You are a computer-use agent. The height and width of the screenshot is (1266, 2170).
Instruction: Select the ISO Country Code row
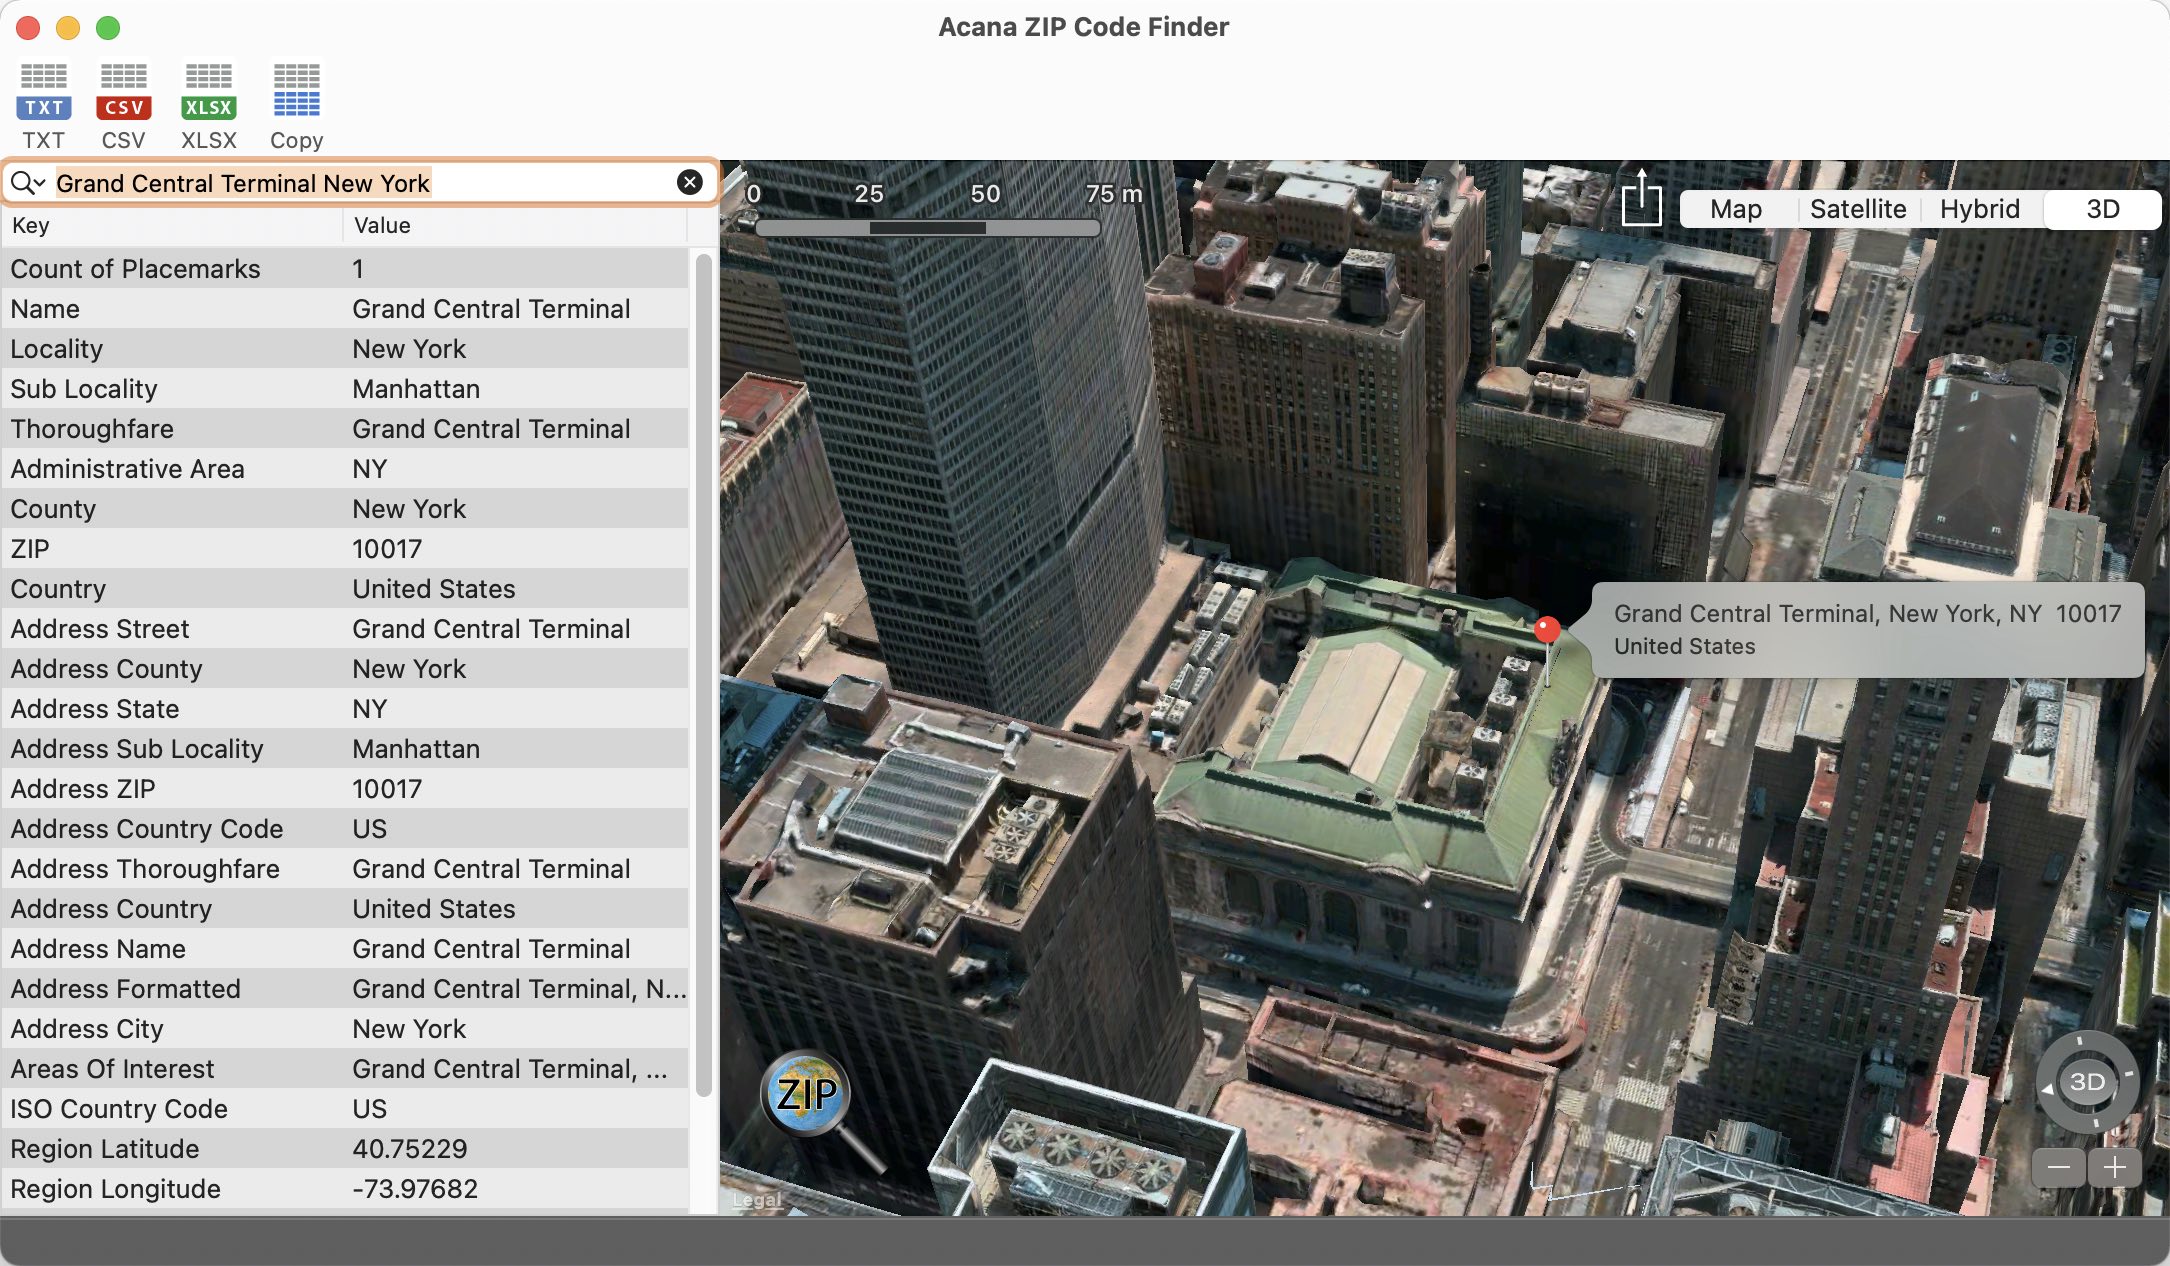[x=345, y=1109]
